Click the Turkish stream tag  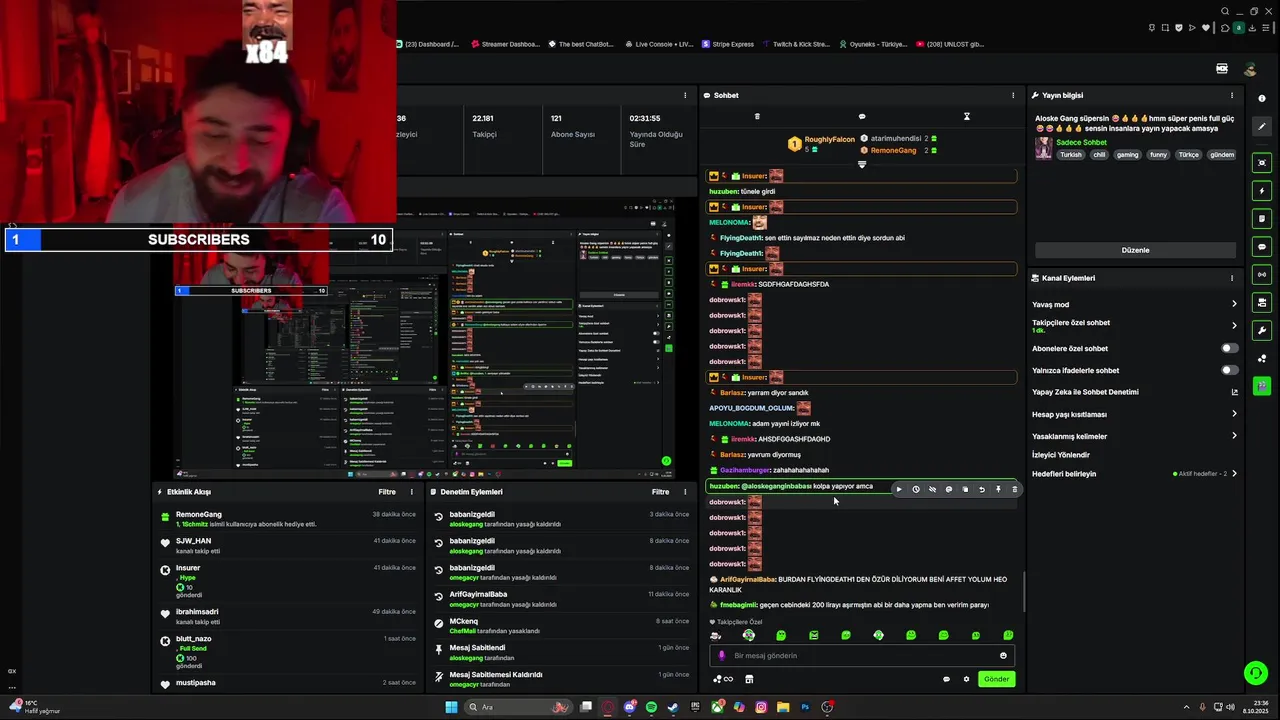click(x=1071, y=155)
